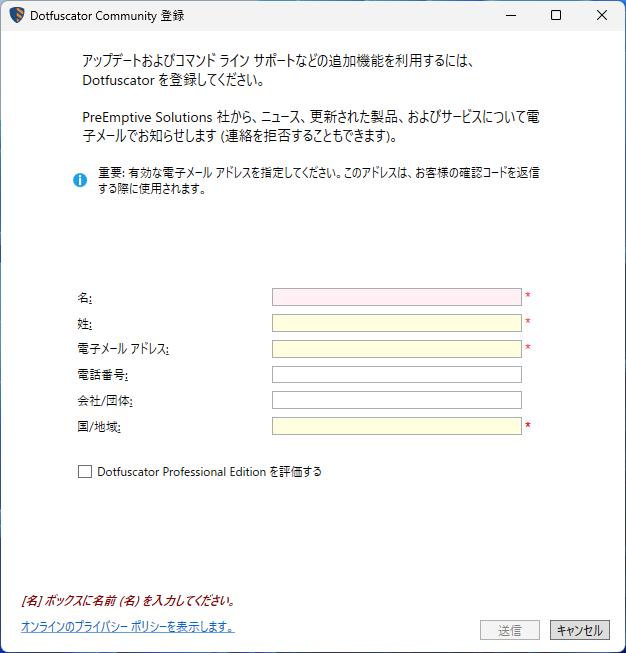
Task: Click the PreEmptive Solutions paragraph text
Action: [x=311, y=126]
